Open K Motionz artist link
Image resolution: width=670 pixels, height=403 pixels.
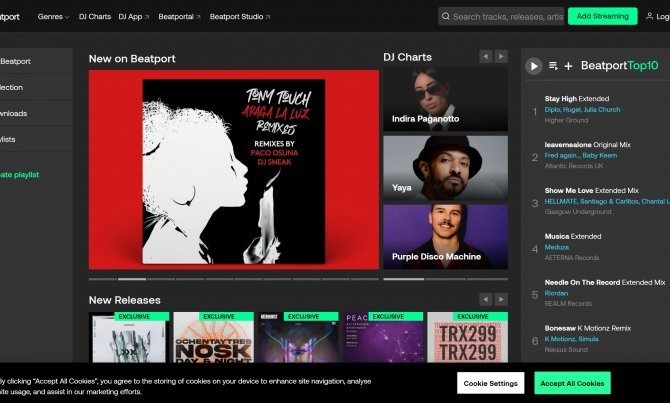point(559,339)
